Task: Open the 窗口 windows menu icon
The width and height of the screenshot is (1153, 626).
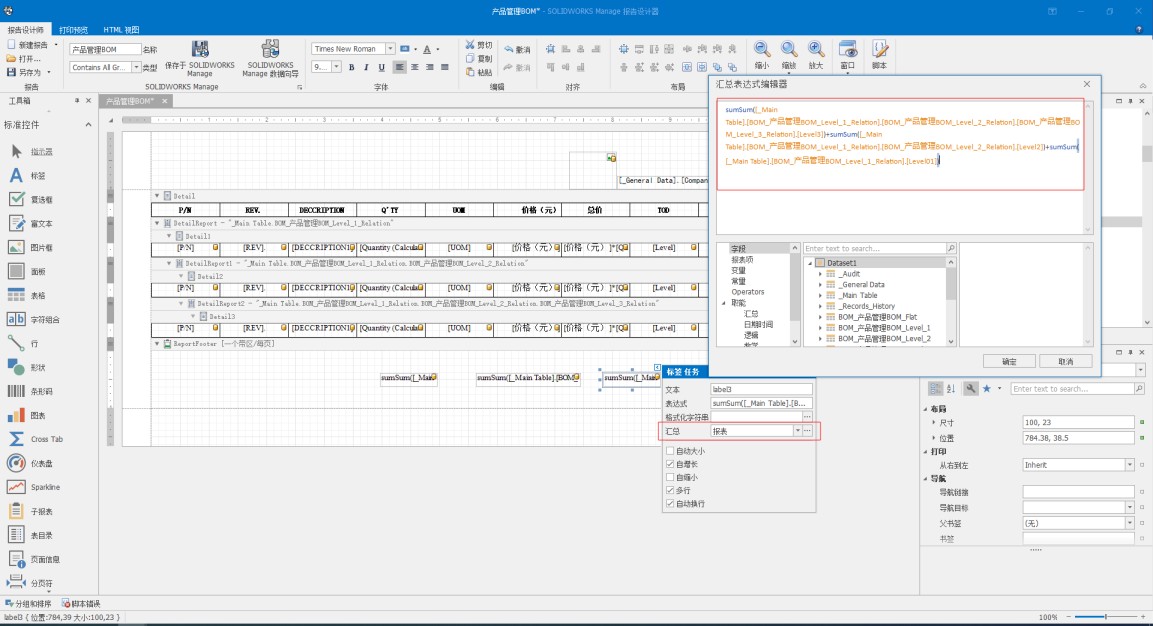Action: (848, 50)
